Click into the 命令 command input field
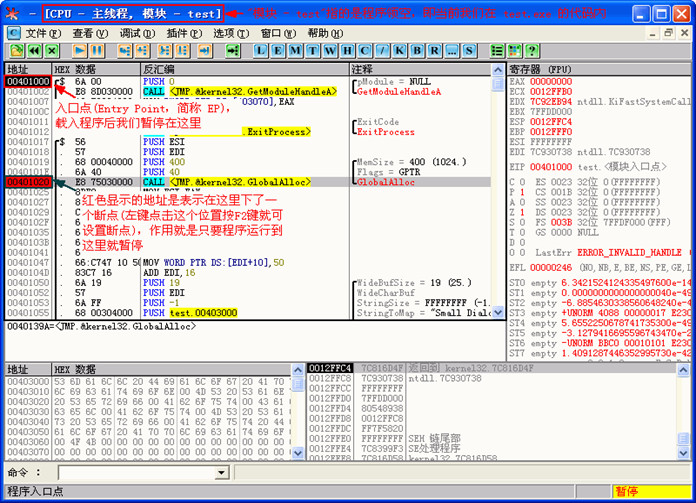Screen dimensions: 696x503 coord(137,473)
